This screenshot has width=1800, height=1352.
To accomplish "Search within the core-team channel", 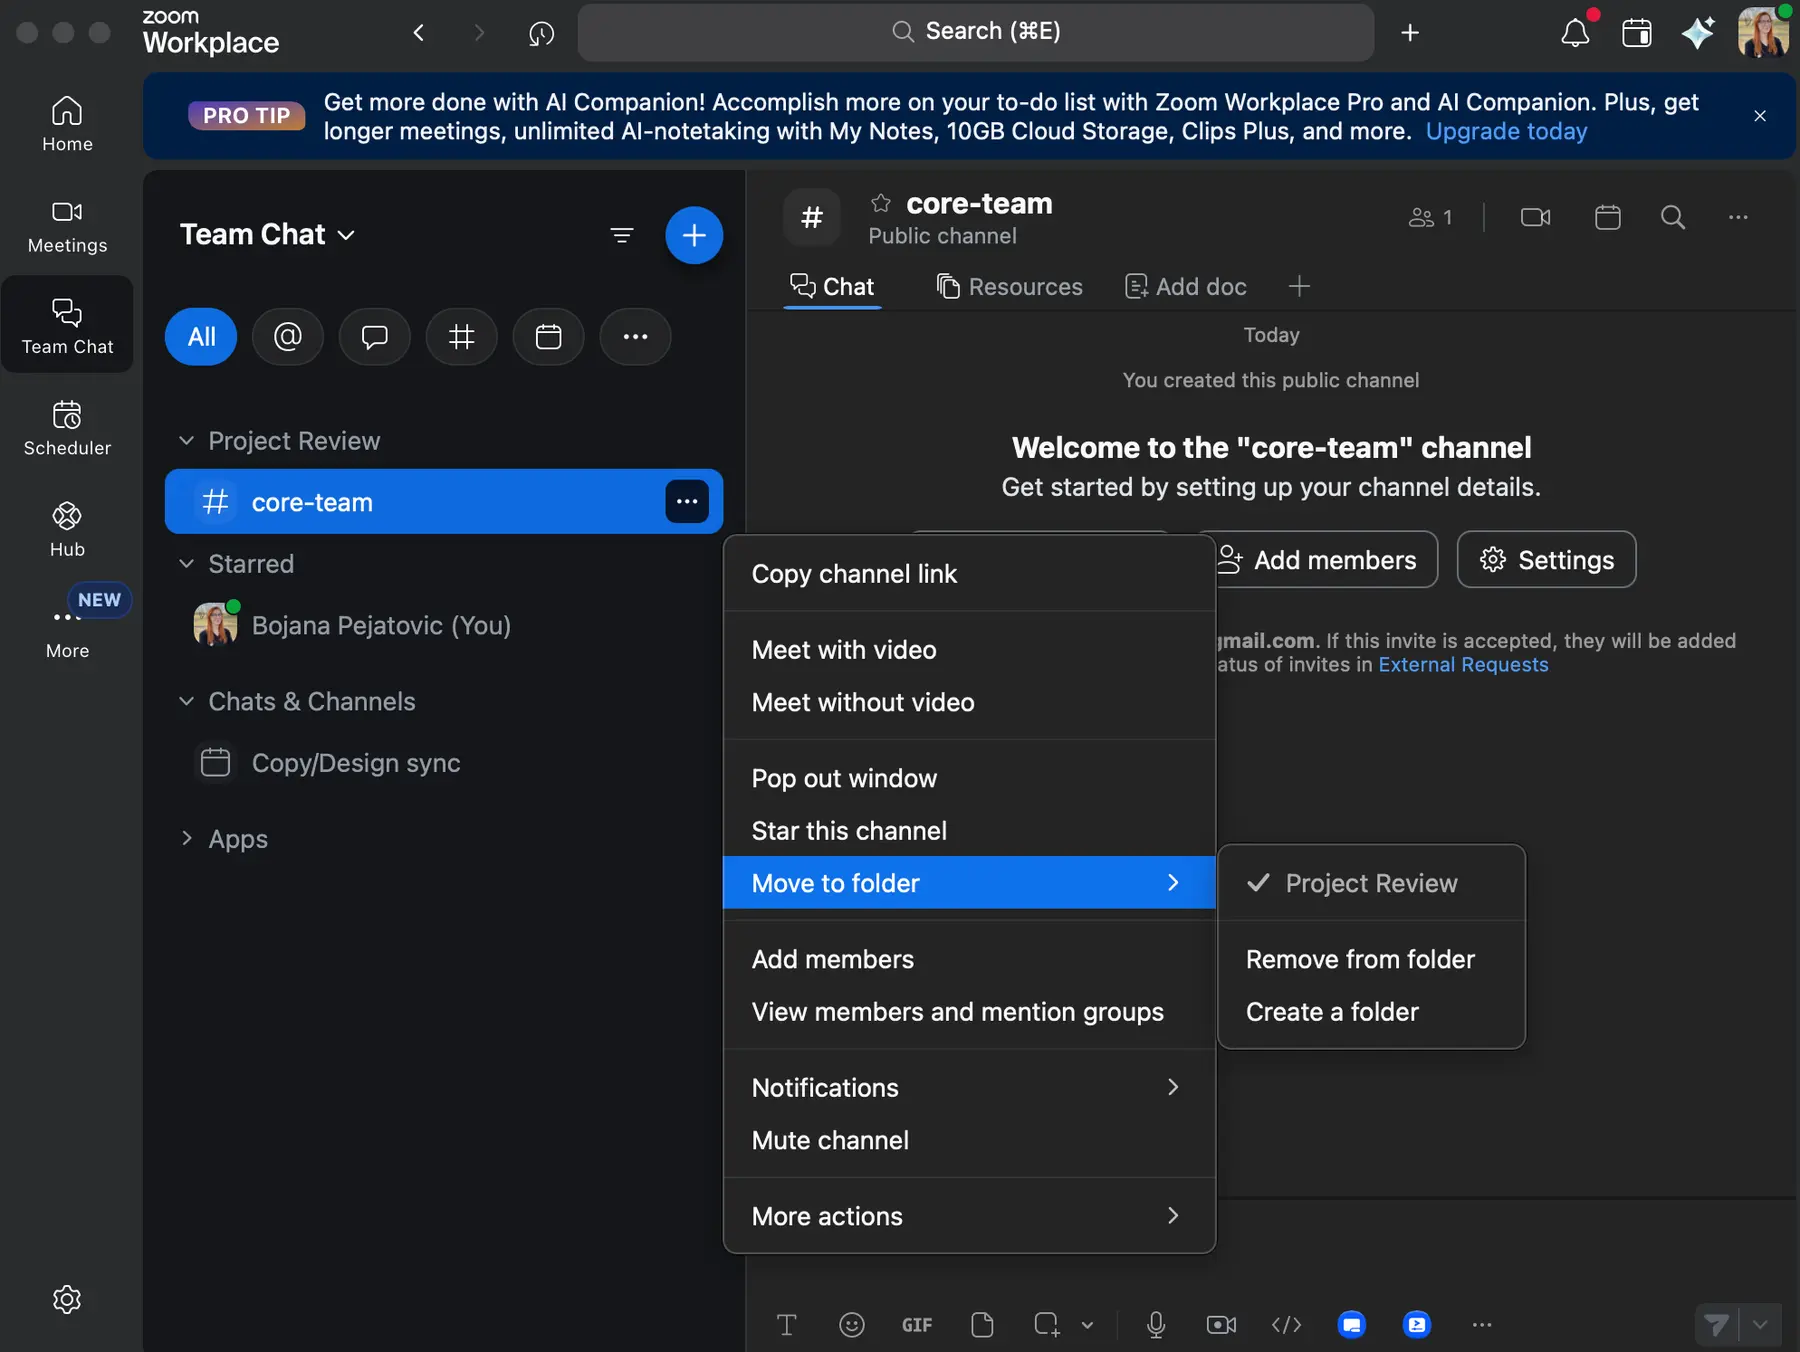I will 1673,217.
